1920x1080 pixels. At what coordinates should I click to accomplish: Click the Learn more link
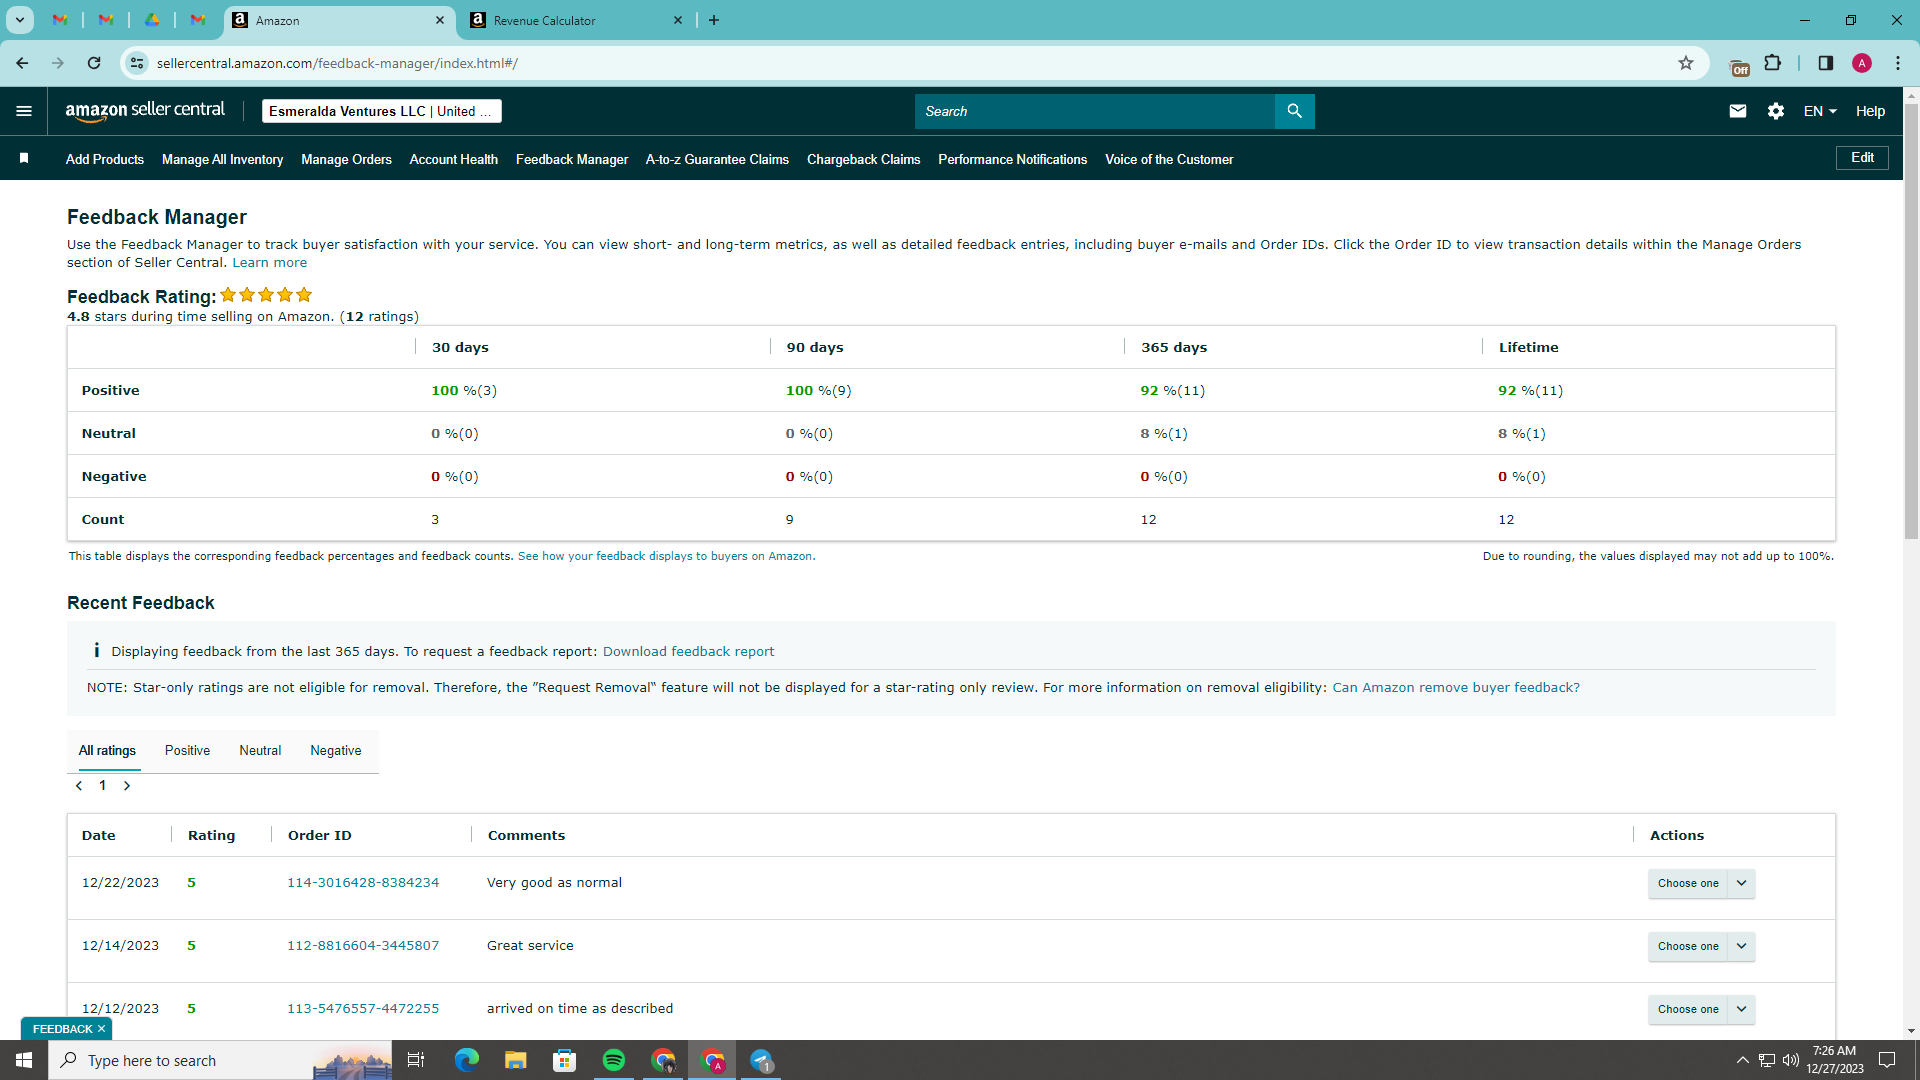[270, 263]
